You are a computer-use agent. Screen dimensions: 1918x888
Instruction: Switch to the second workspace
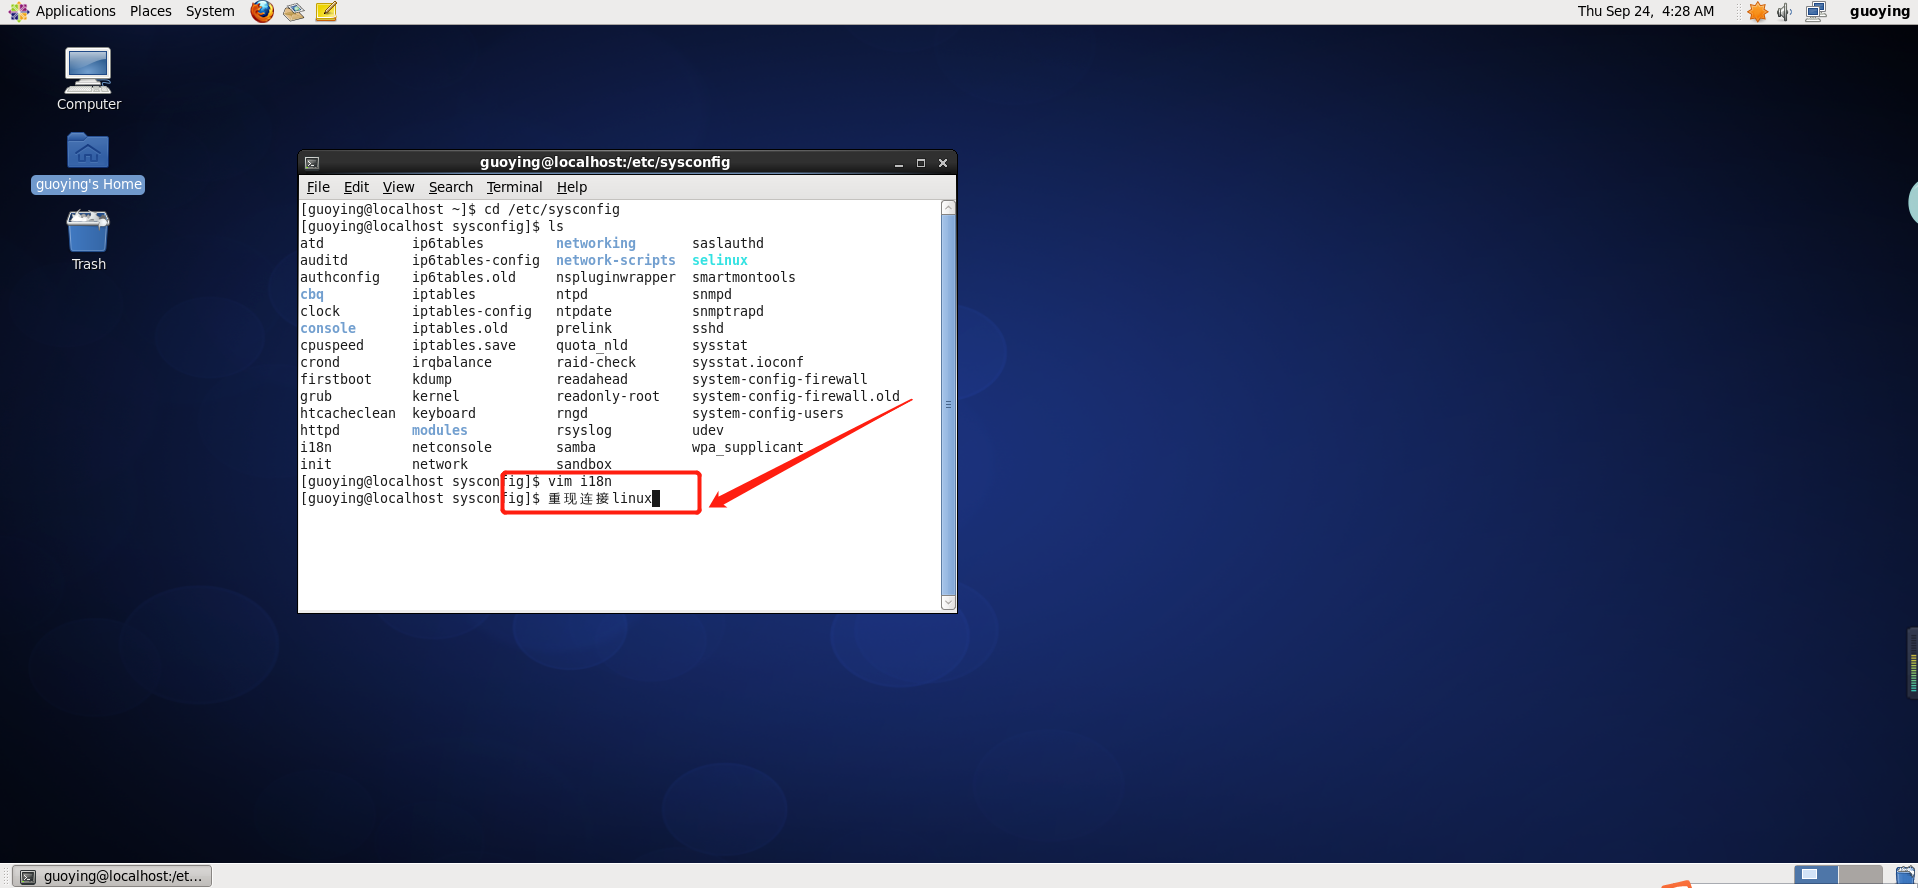click(1860, 875)
